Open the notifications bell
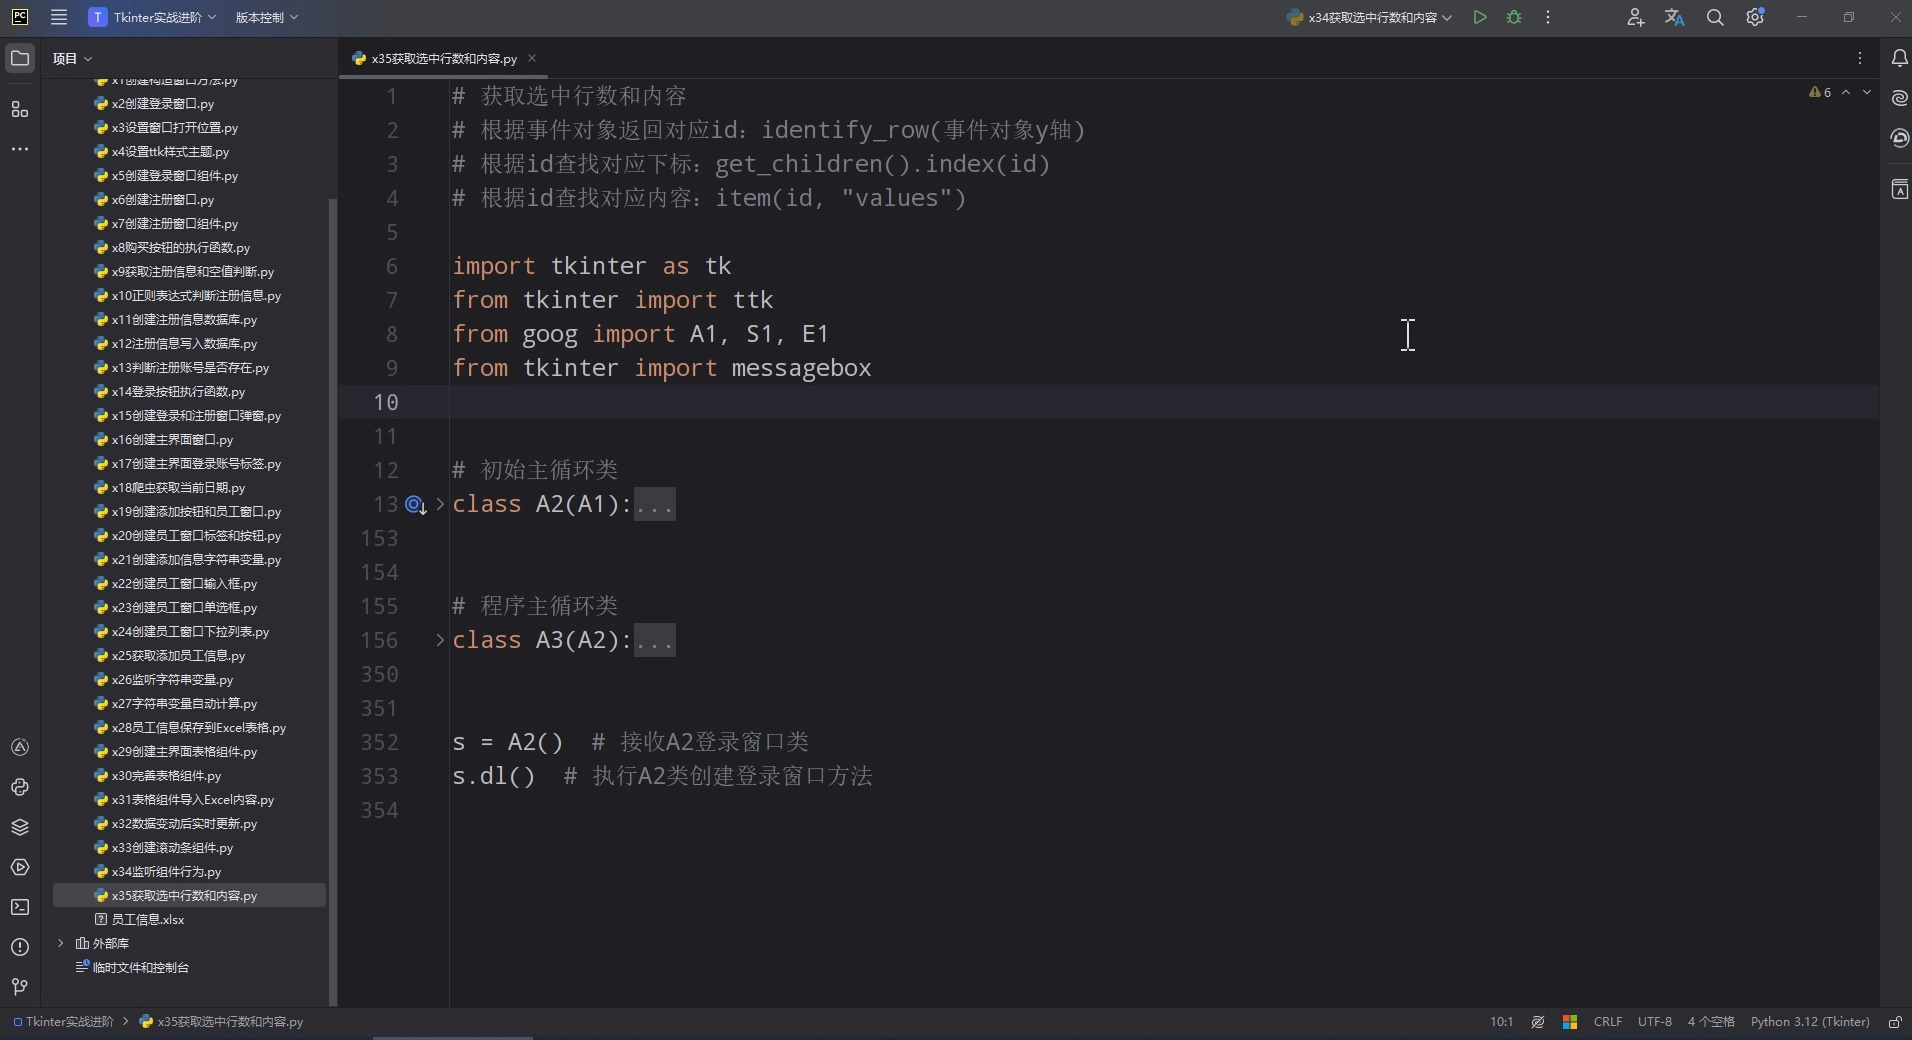Image resolution: width=1912 pixels, height=1040 pixels. click(1899, 58)
